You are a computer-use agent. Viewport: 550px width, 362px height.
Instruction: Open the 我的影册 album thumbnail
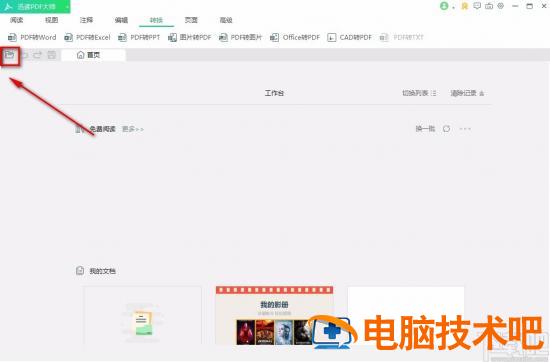(x=274, y=316)
